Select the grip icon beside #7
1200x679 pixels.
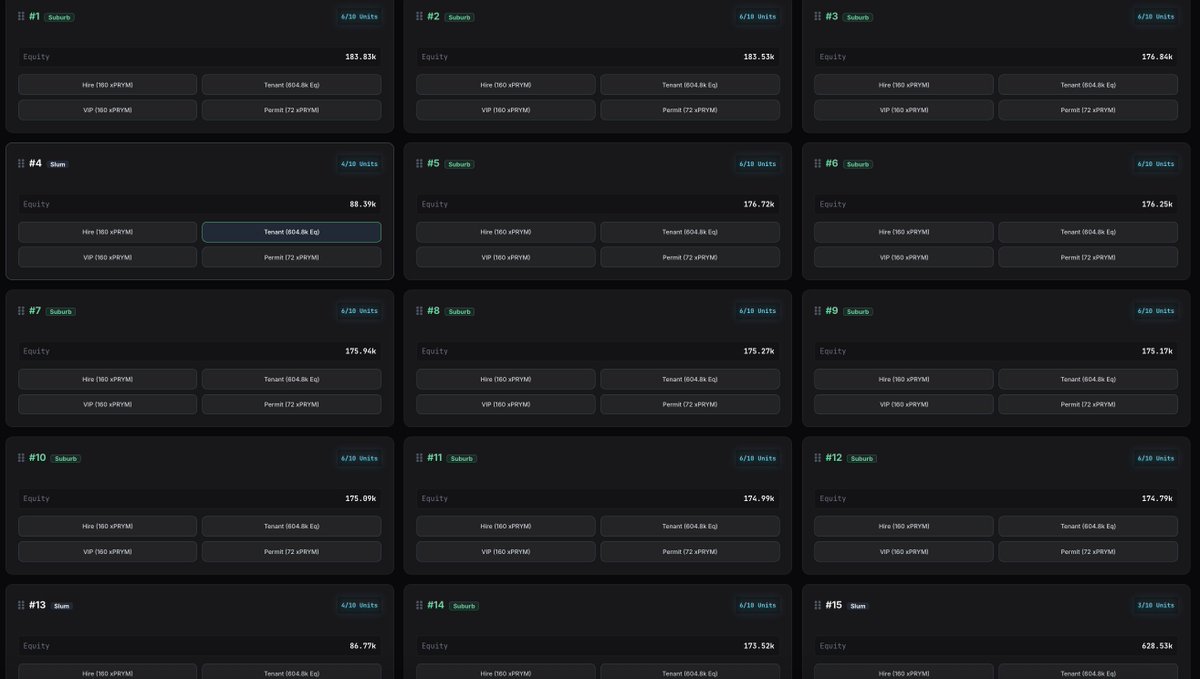point(21,311)
